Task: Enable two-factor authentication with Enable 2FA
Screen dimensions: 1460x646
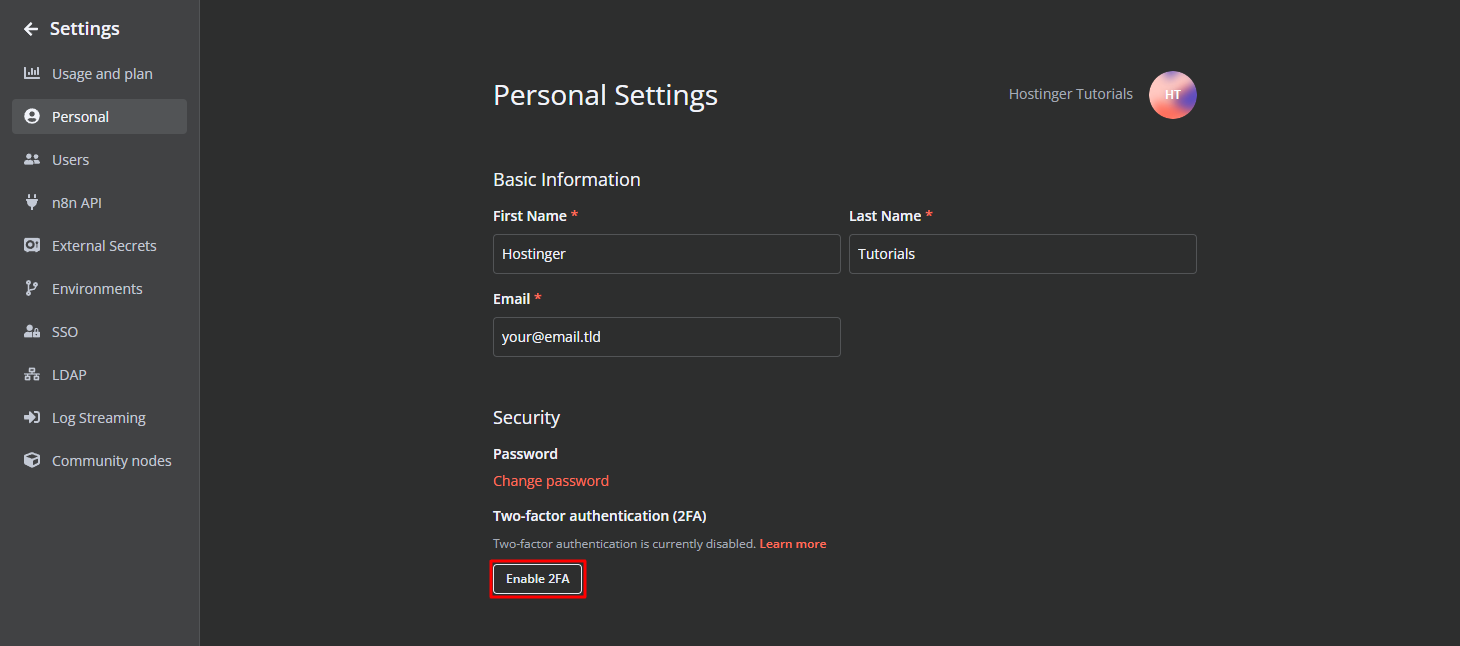Action: click(x=537, y=578)
